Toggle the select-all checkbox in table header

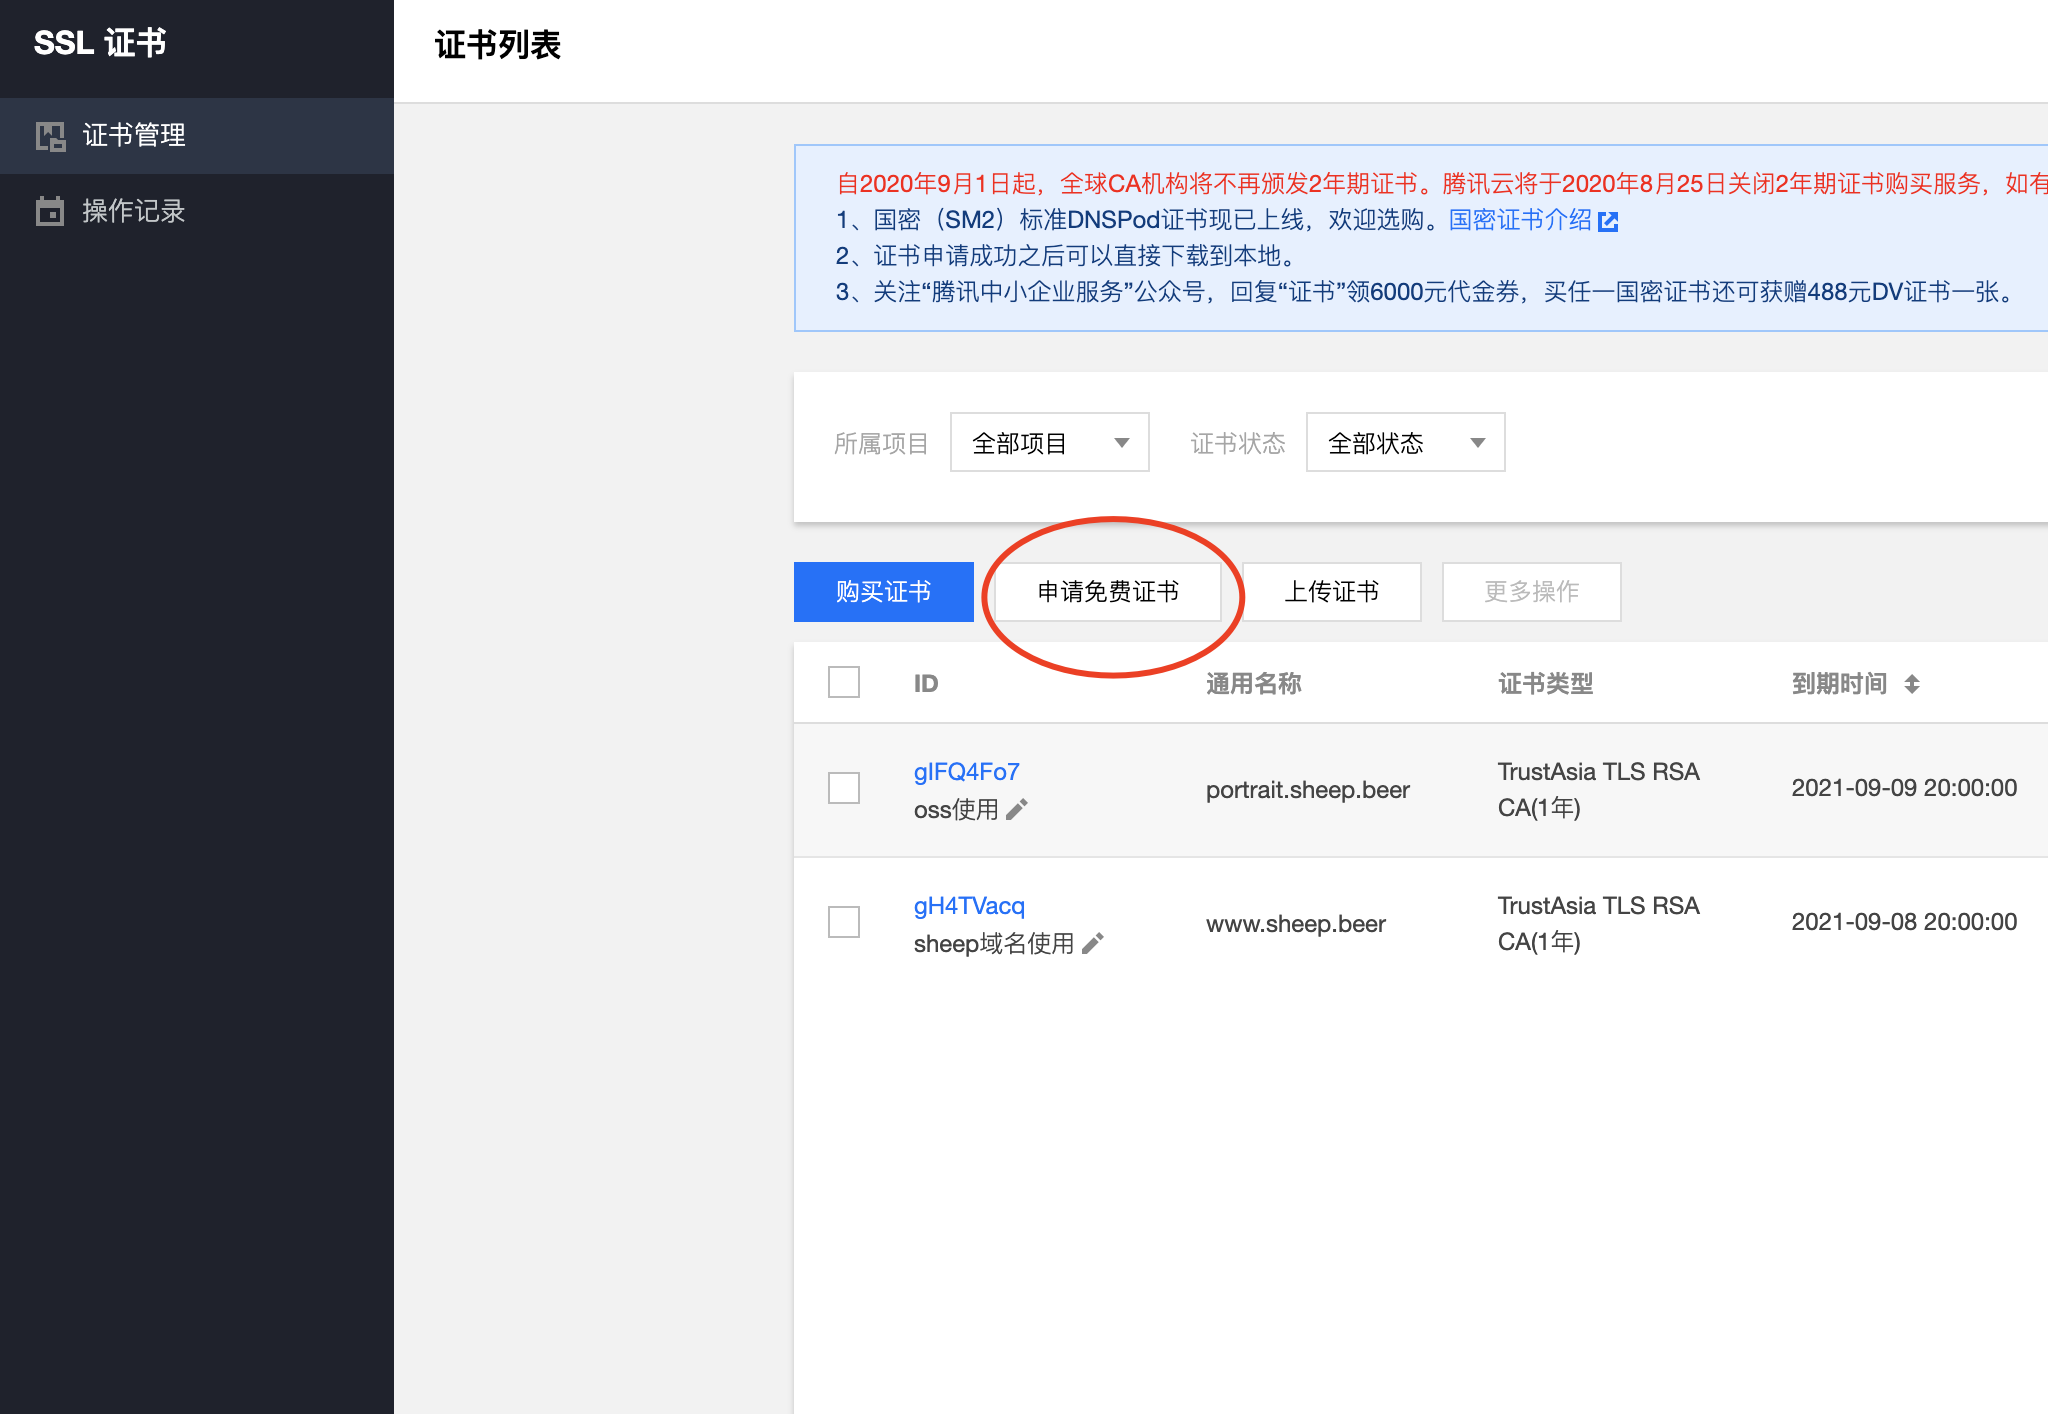point(844,682)
